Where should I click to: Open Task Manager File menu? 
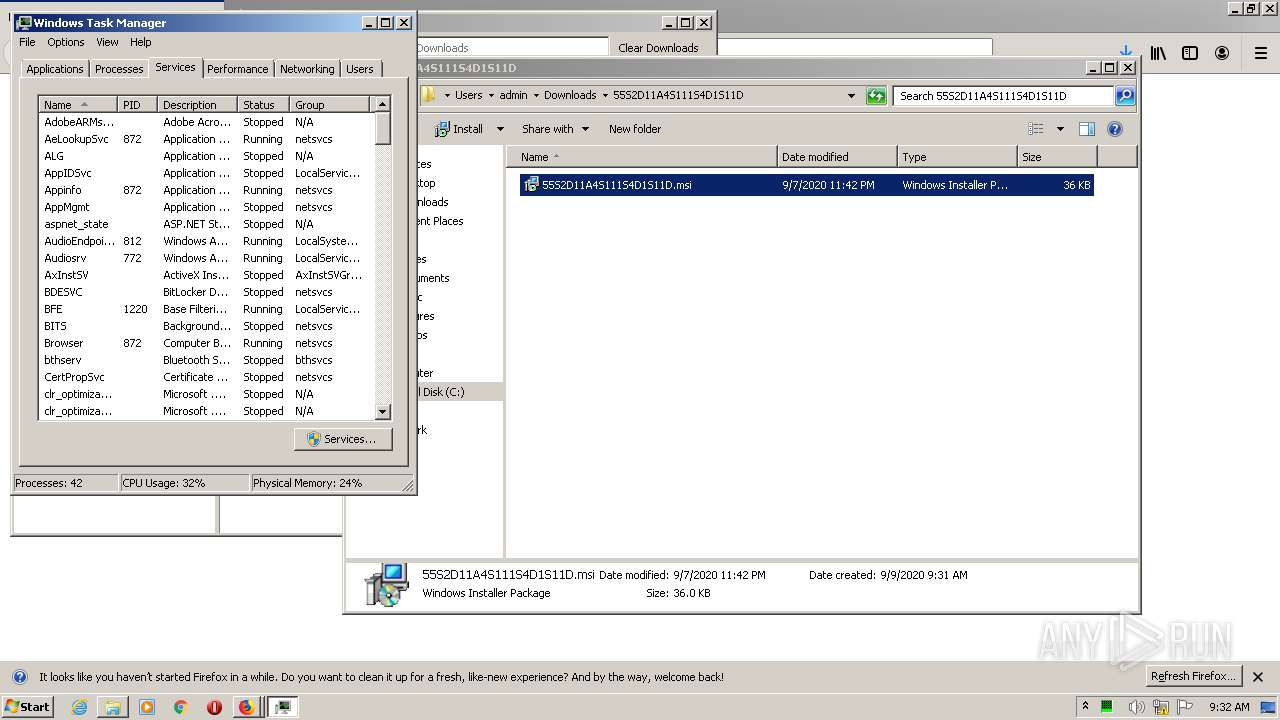27,42
